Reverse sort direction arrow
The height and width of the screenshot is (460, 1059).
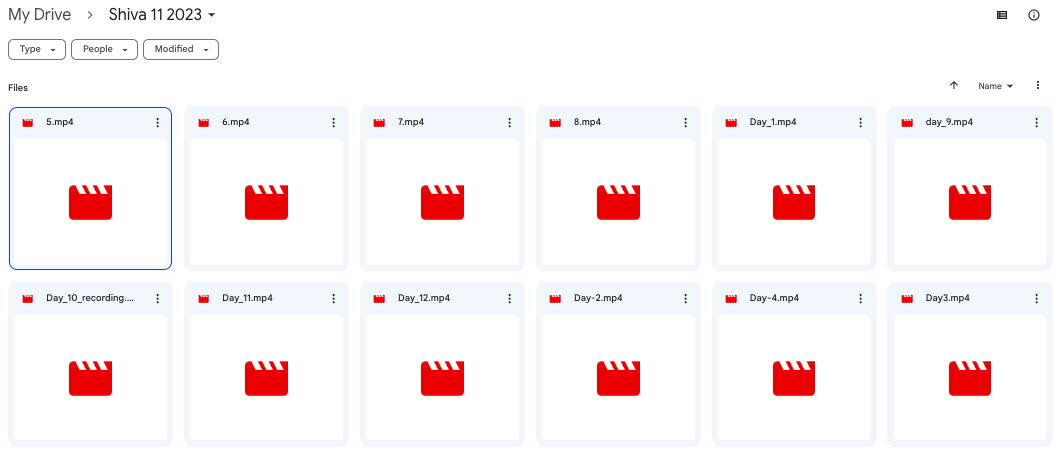coord(954,86)
